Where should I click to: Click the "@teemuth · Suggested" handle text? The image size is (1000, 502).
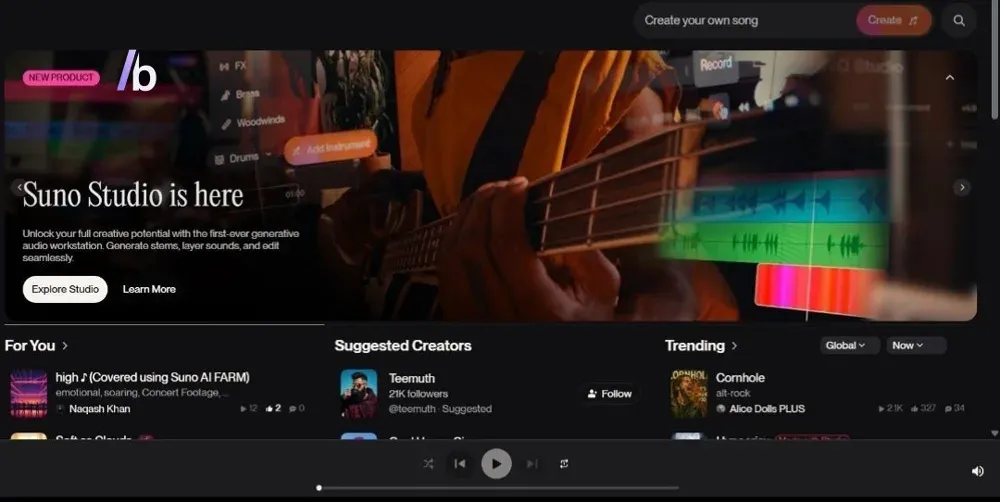pos(440,409)
